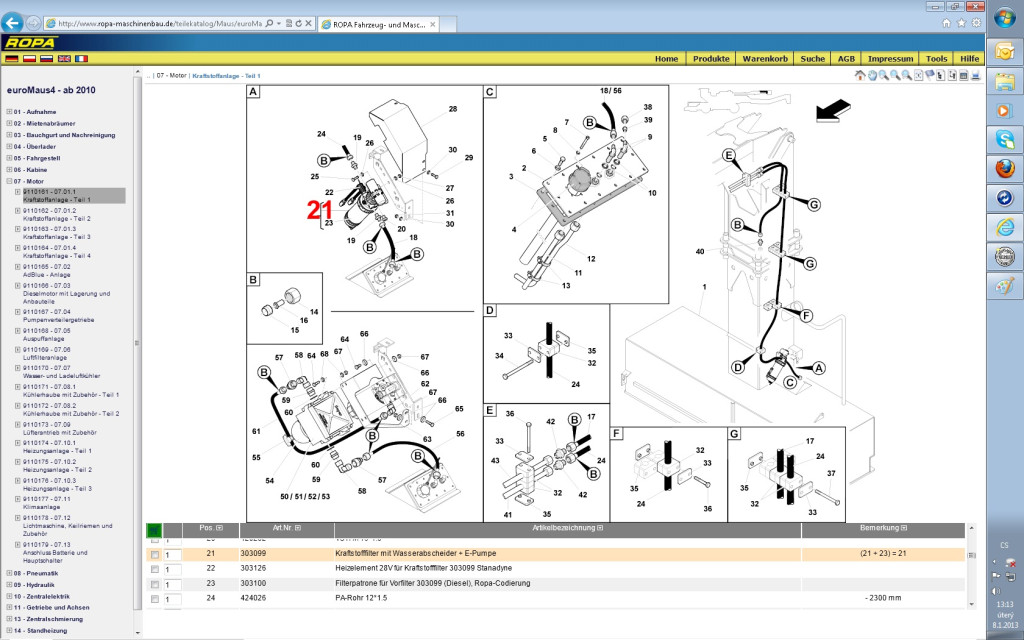Expand the 01 - Aufnahme tree node
The width and height of the screenshot is (1024, 640).
pos(9,112)
